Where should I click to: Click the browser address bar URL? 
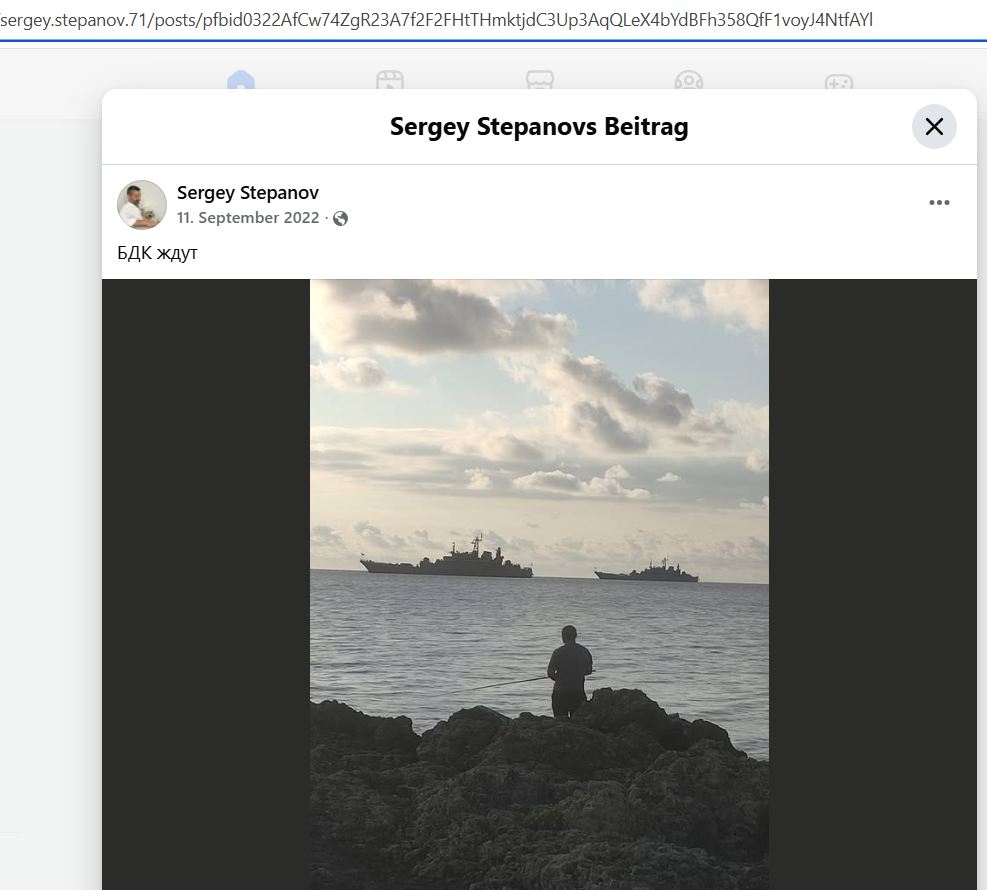(x=437, y=20)
